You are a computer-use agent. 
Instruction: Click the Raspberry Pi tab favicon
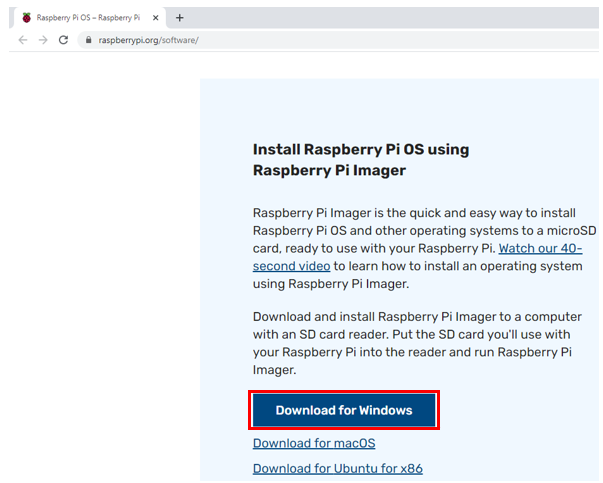[27, 18]
